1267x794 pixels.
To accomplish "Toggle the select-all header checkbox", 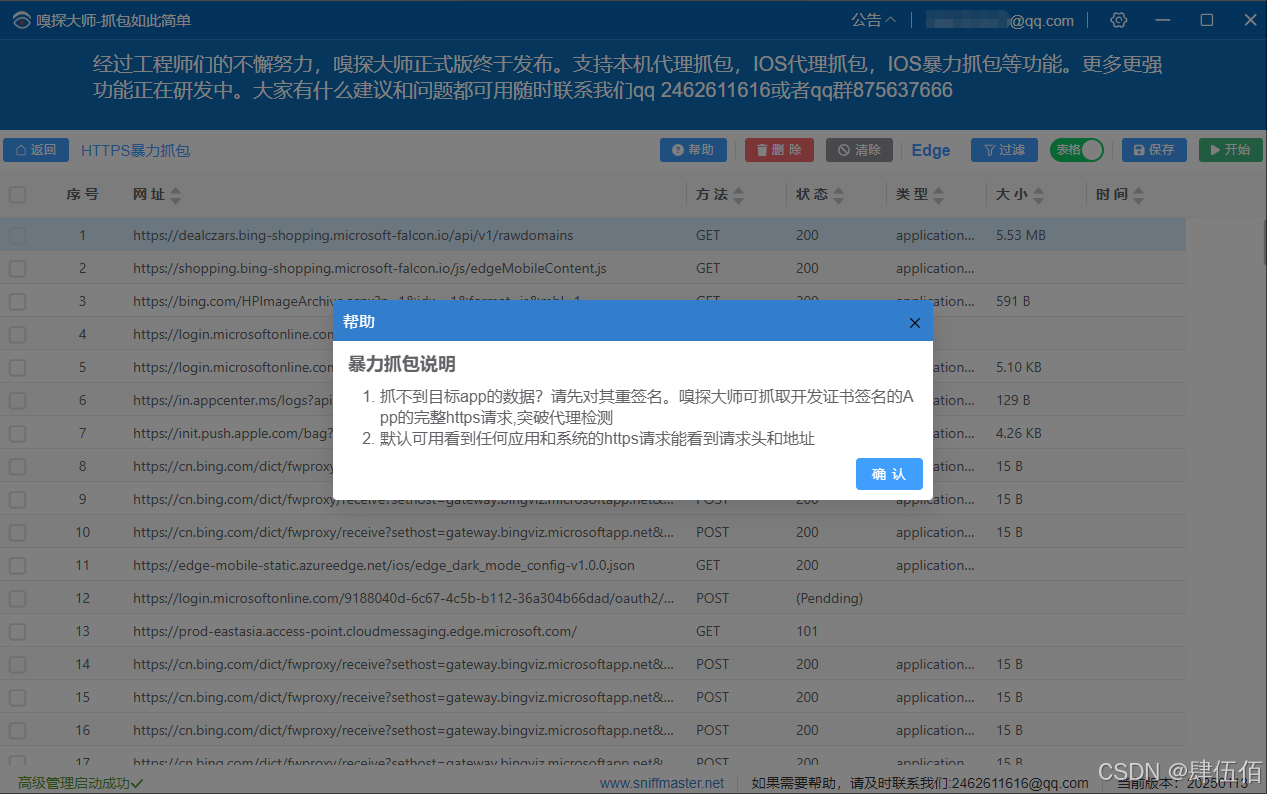I will (x=18, y=195).
